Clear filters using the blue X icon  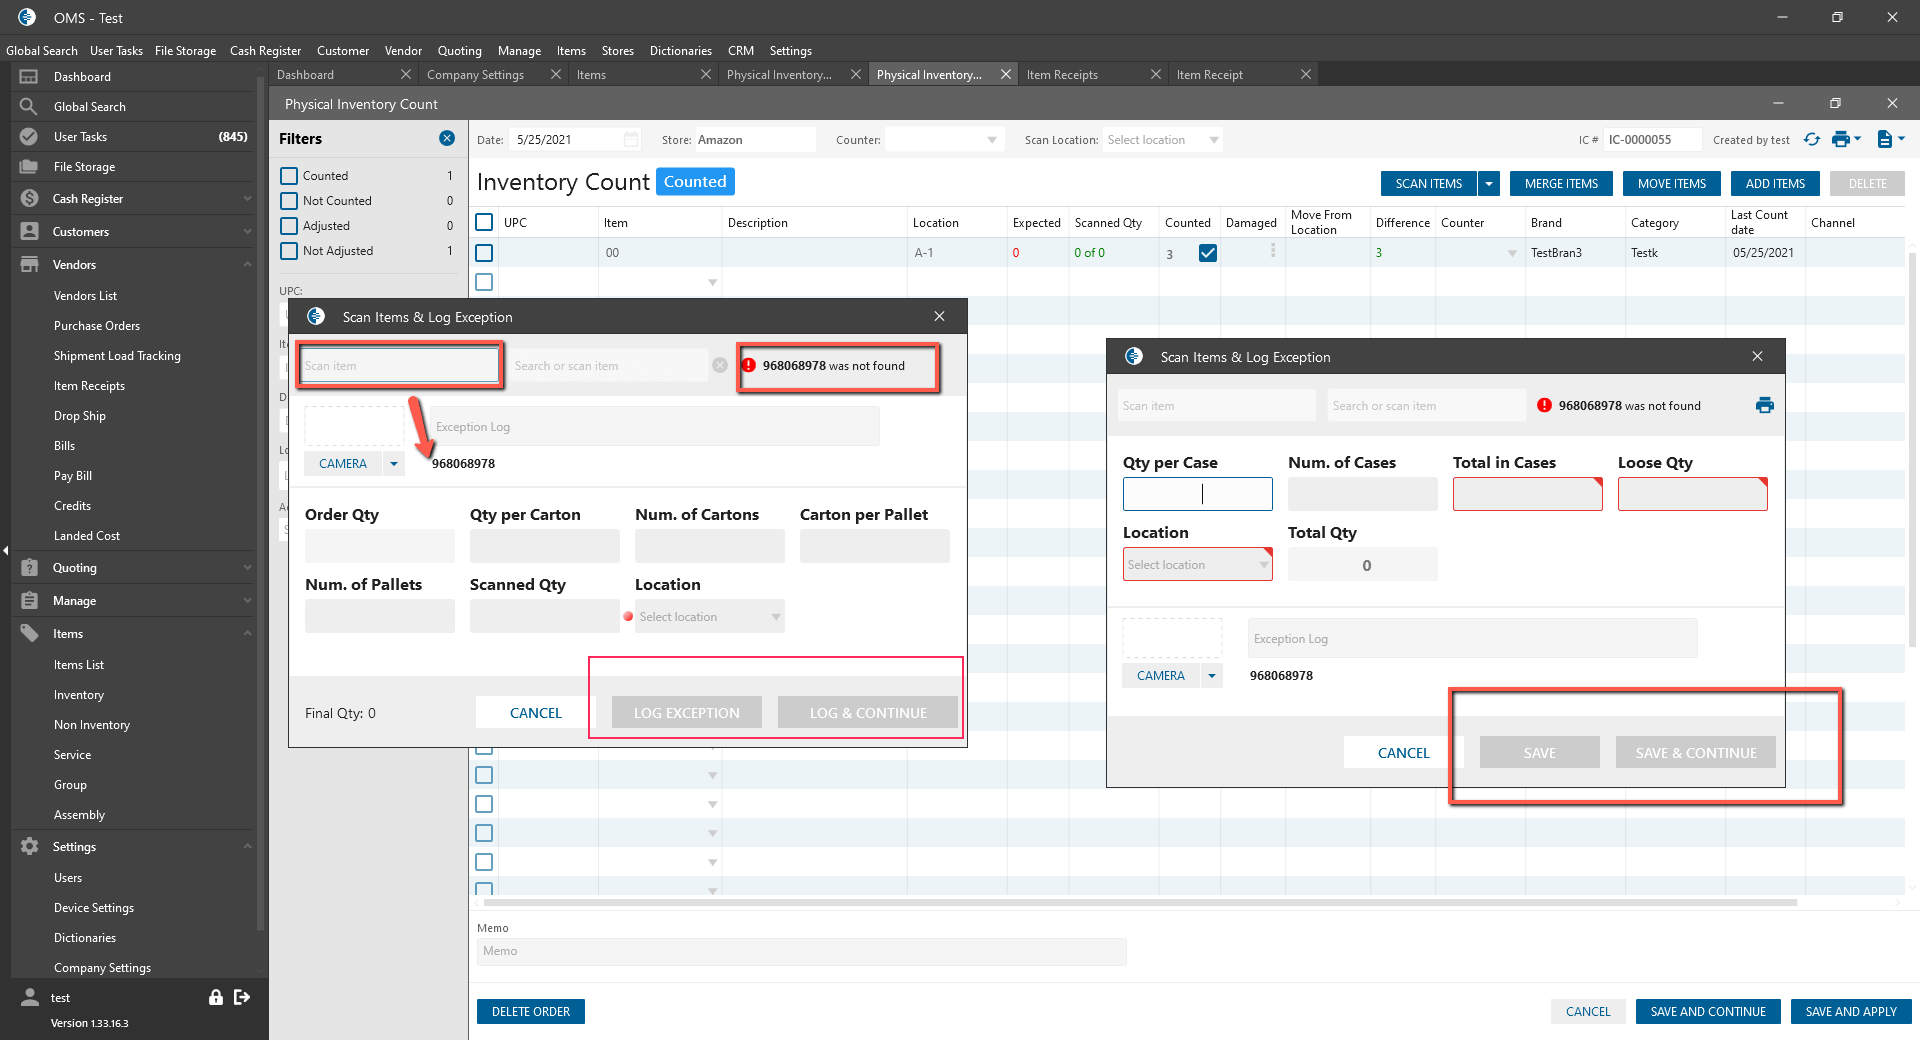[447, 139]
